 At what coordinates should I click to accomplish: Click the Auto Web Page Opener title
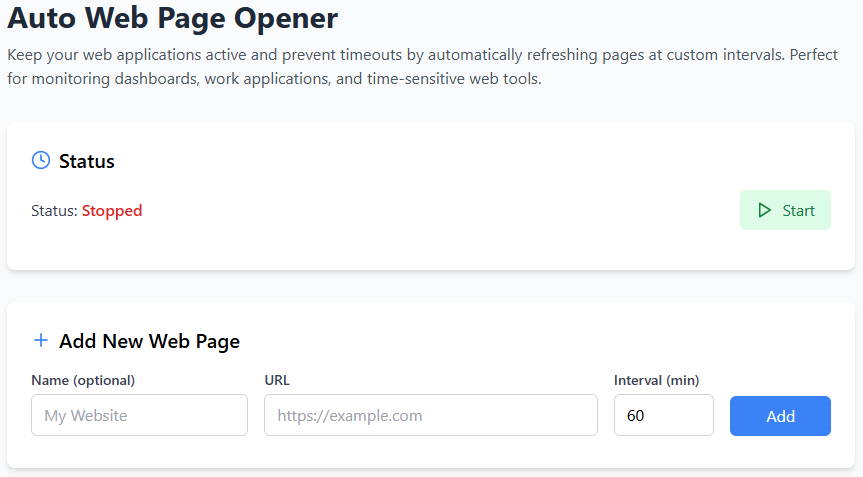(x=173, y=18)
